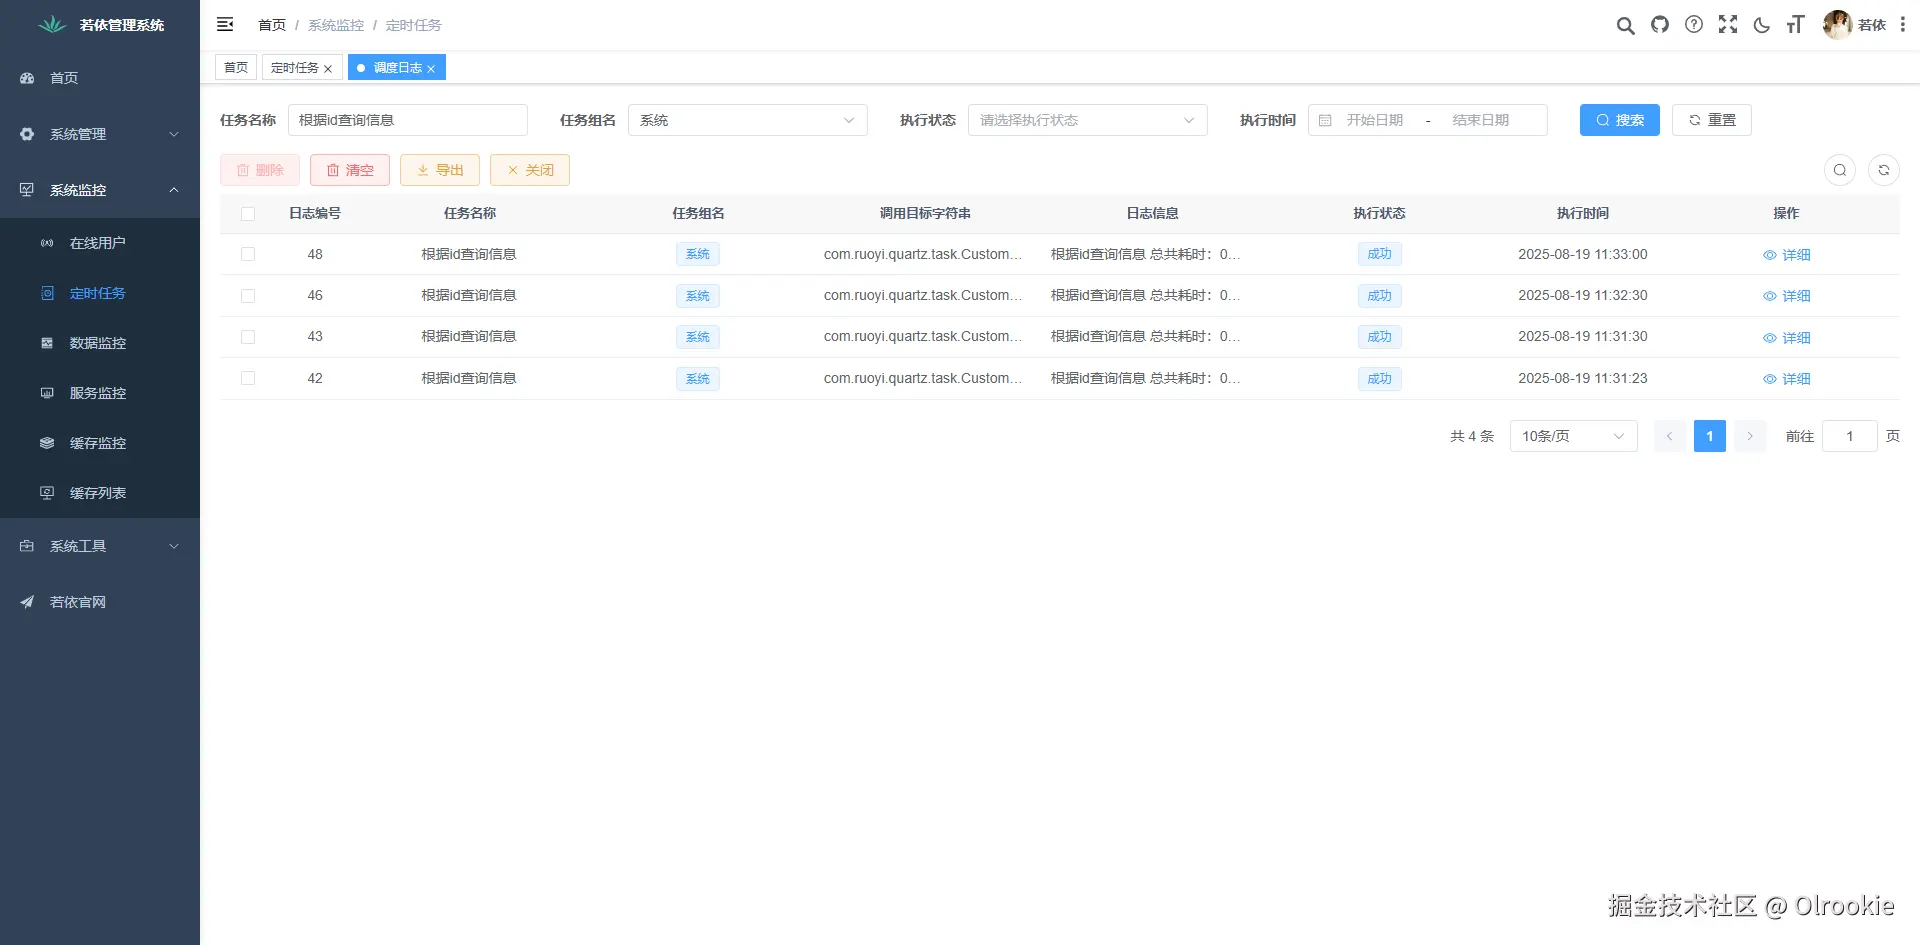View details of the 11:32:30 log
Viewport: 1920px width, 945px height.
(x=1786, y=296)
